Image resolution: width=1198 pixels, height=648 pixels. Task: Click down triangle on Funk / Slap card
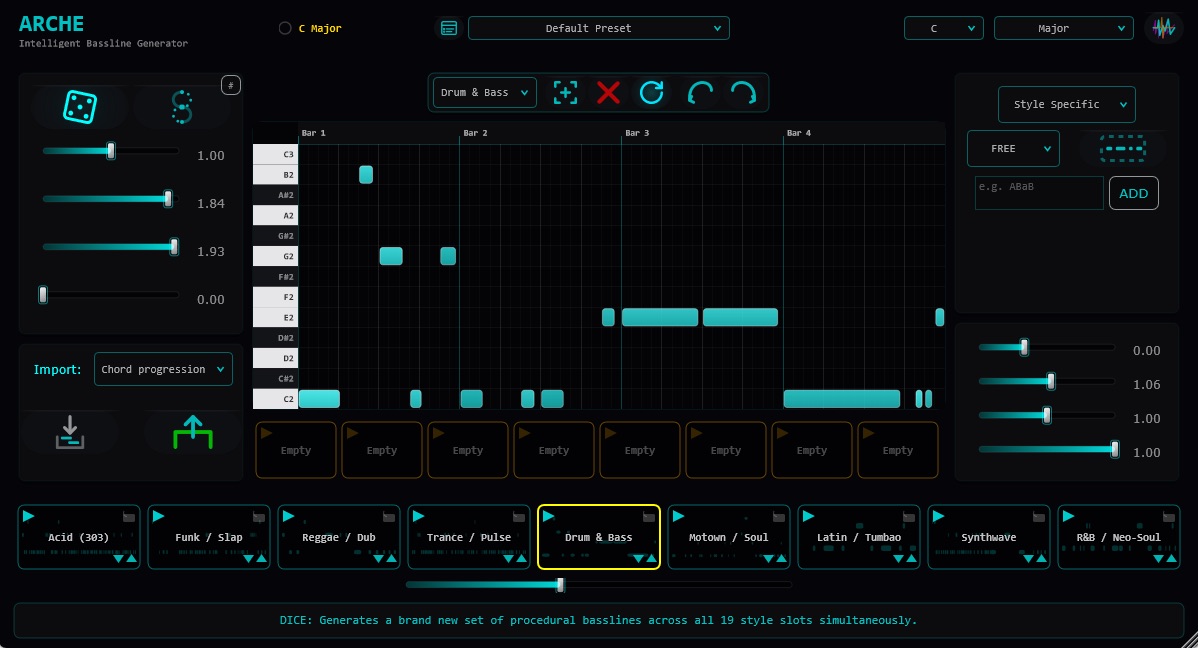248,559
